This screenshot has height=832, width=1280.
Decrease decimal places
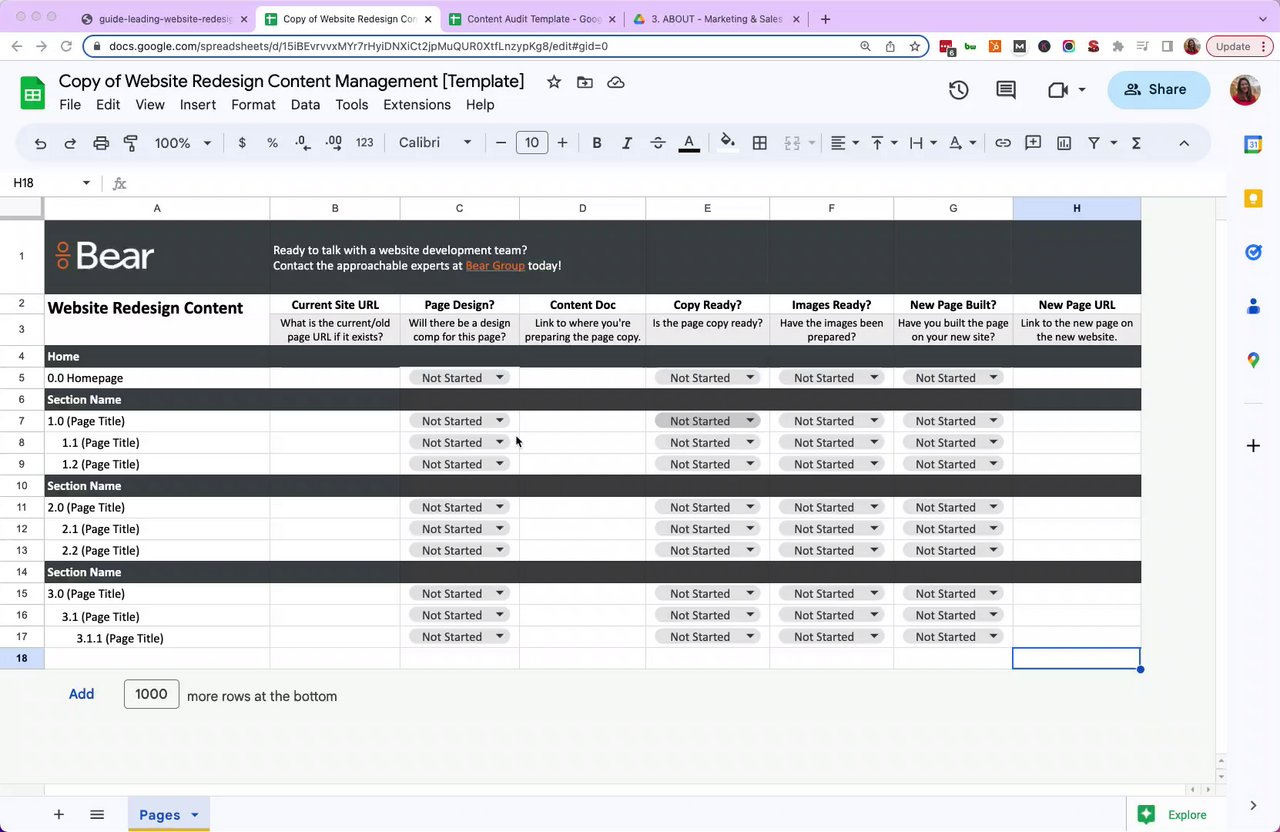click(303, 143)
